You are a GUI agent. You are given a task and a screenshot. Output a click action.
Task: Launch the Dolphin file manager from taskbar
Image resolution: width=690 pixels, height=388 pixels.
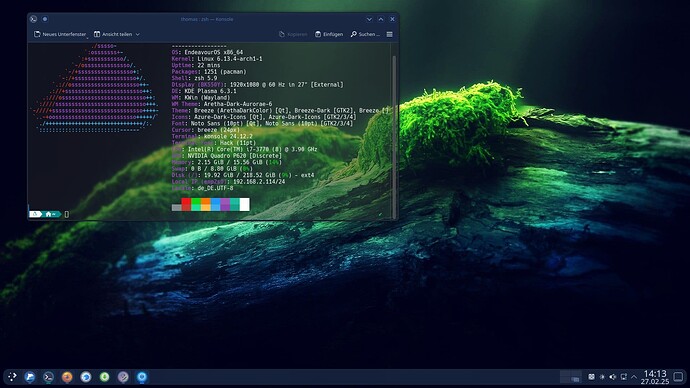pyautogui.click(x=30, y=377)
